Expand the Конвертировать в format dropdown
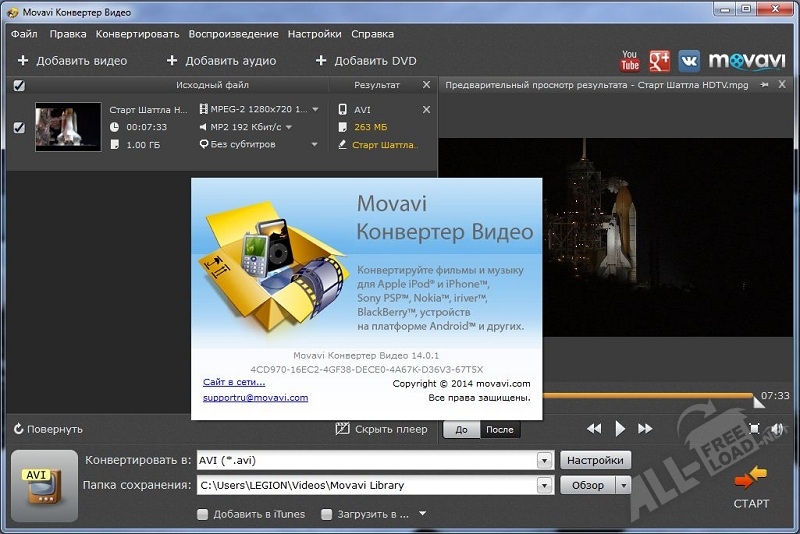The image size is (800, 534). pos(544,461)
